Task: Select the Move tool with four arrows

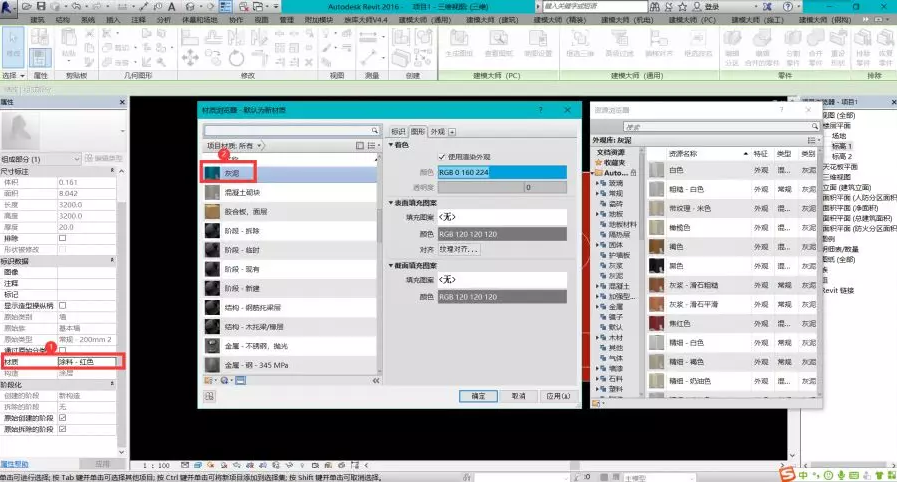Action: click(x=190, y=58)
